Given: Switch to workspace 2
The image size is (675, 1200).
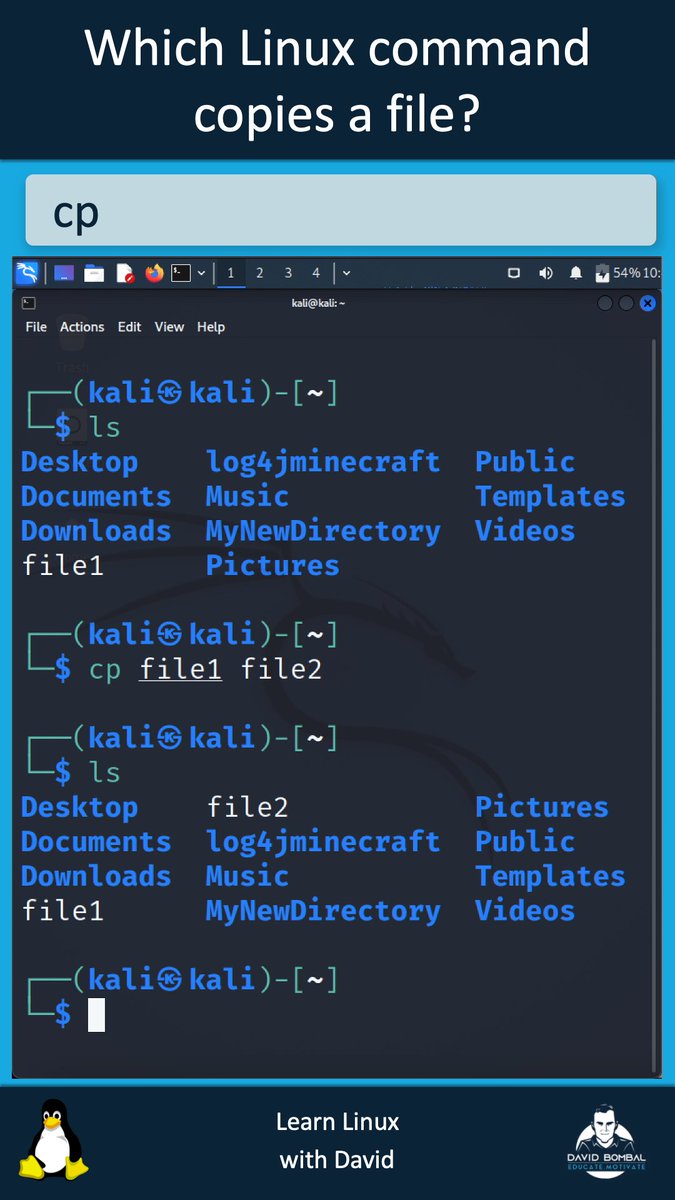Looking at the screenshot, I should [x=259, y=273].
